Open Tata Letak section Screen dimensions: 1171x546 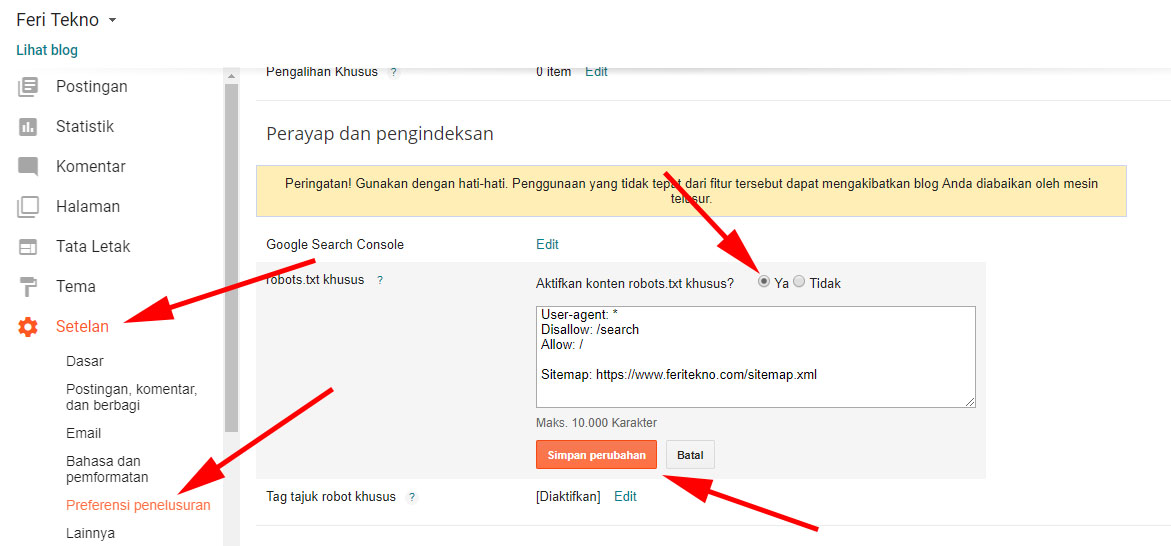[93, 246]
